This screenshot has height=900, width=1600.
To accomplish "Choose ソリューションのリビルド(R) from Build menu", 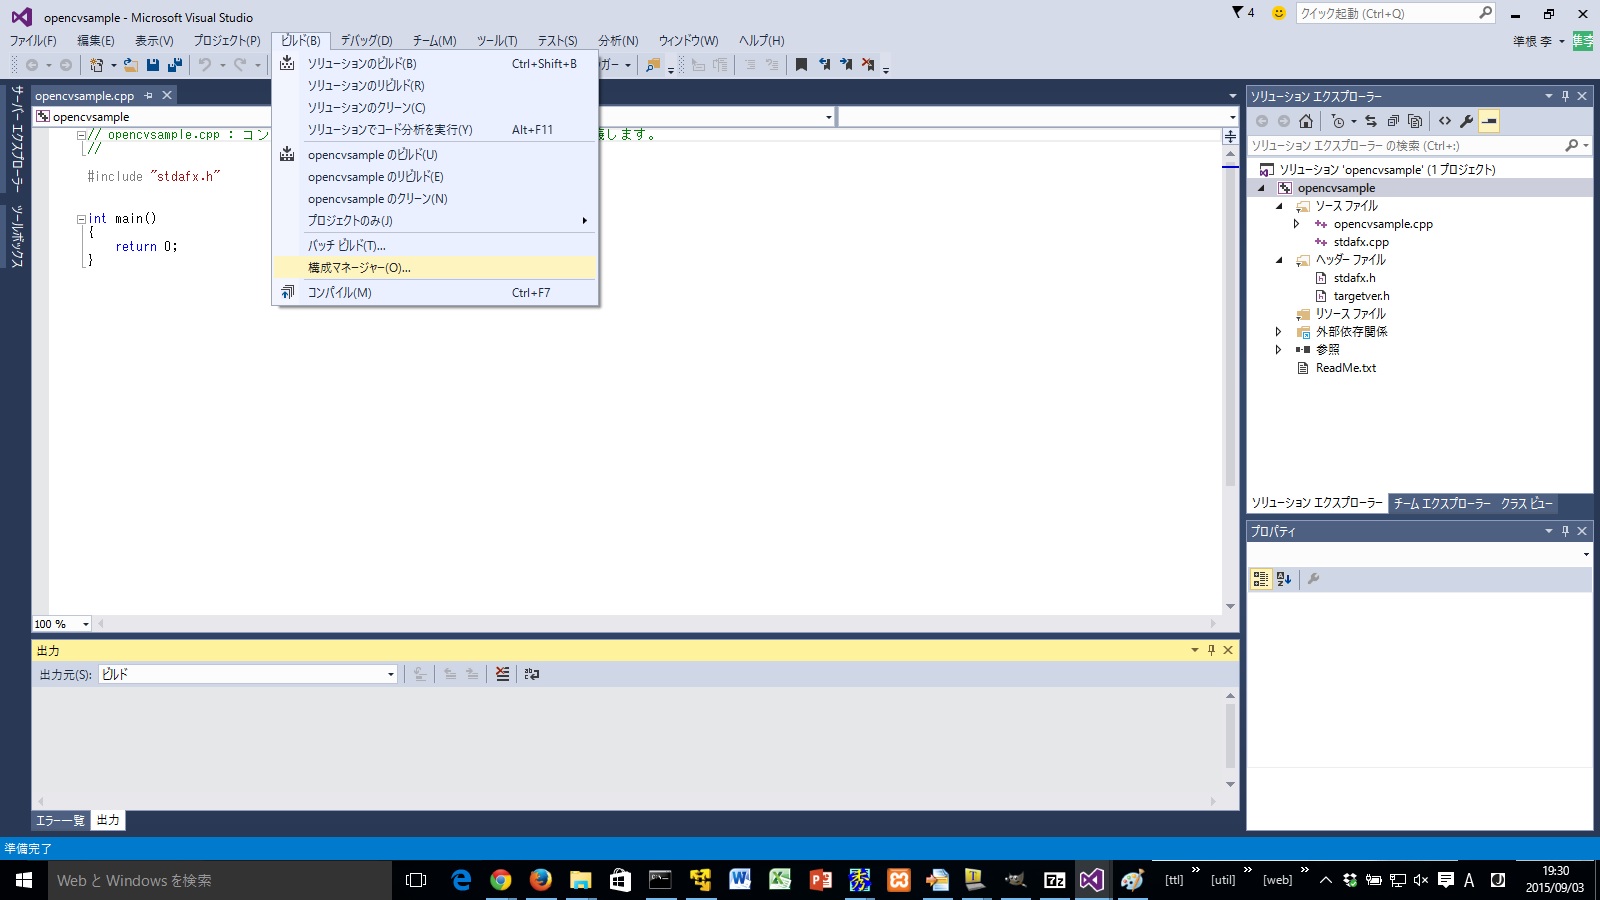I will click(366, 86).
